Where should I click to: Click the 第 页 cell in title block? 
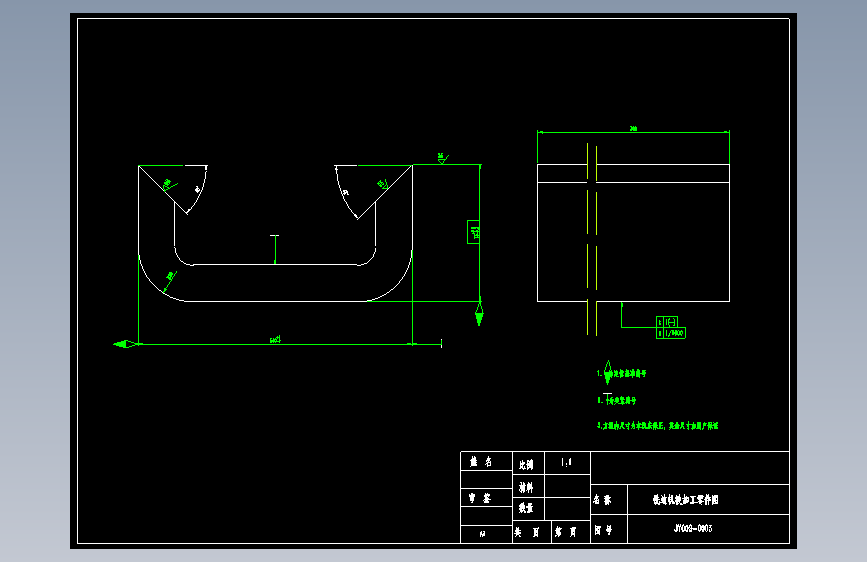pos(571,532)
